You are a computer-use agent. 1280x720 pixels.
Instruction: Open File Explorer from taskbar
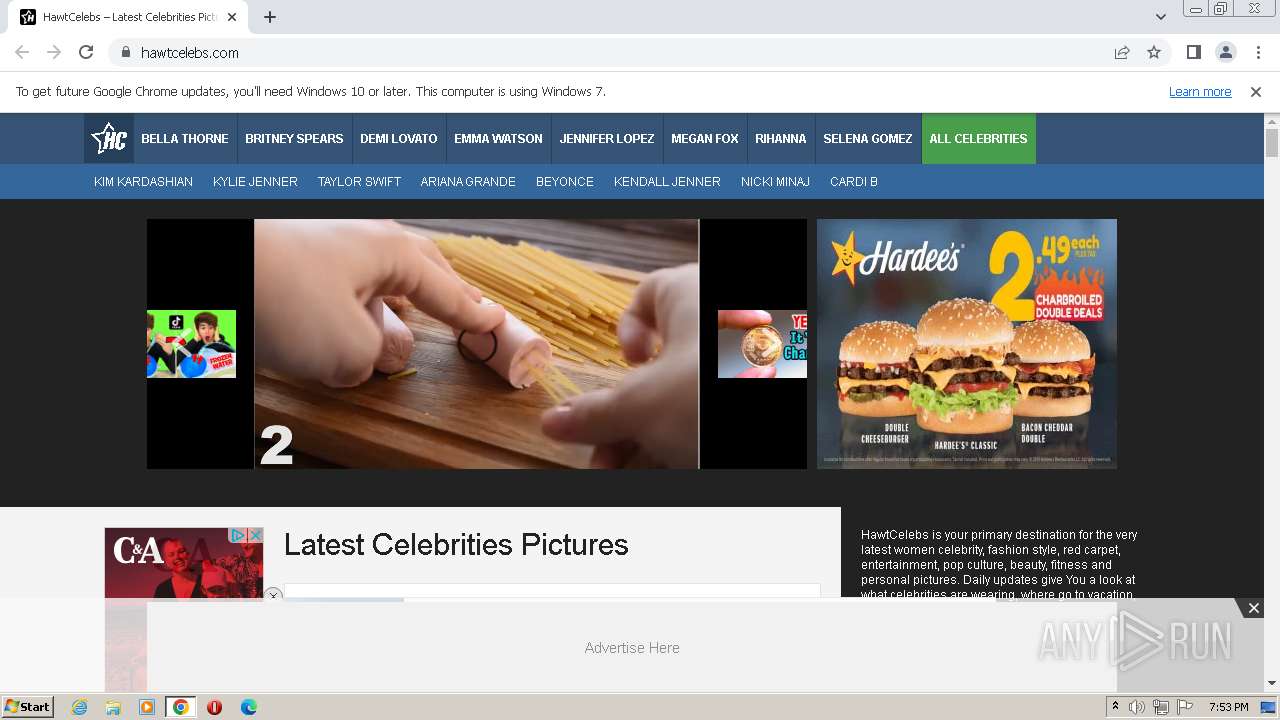(113, 707)
